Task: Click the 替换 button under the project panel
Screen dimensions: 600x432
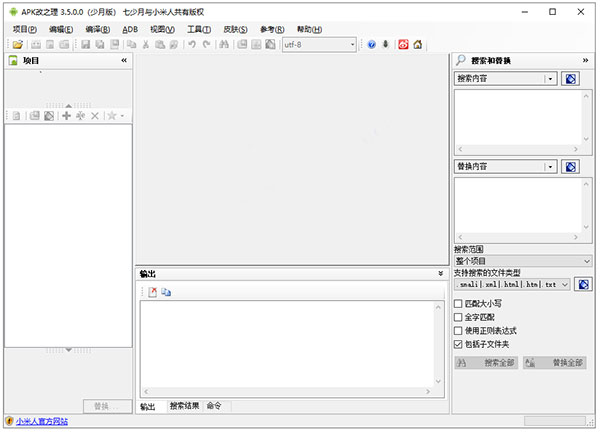Action: coord(107,406)
